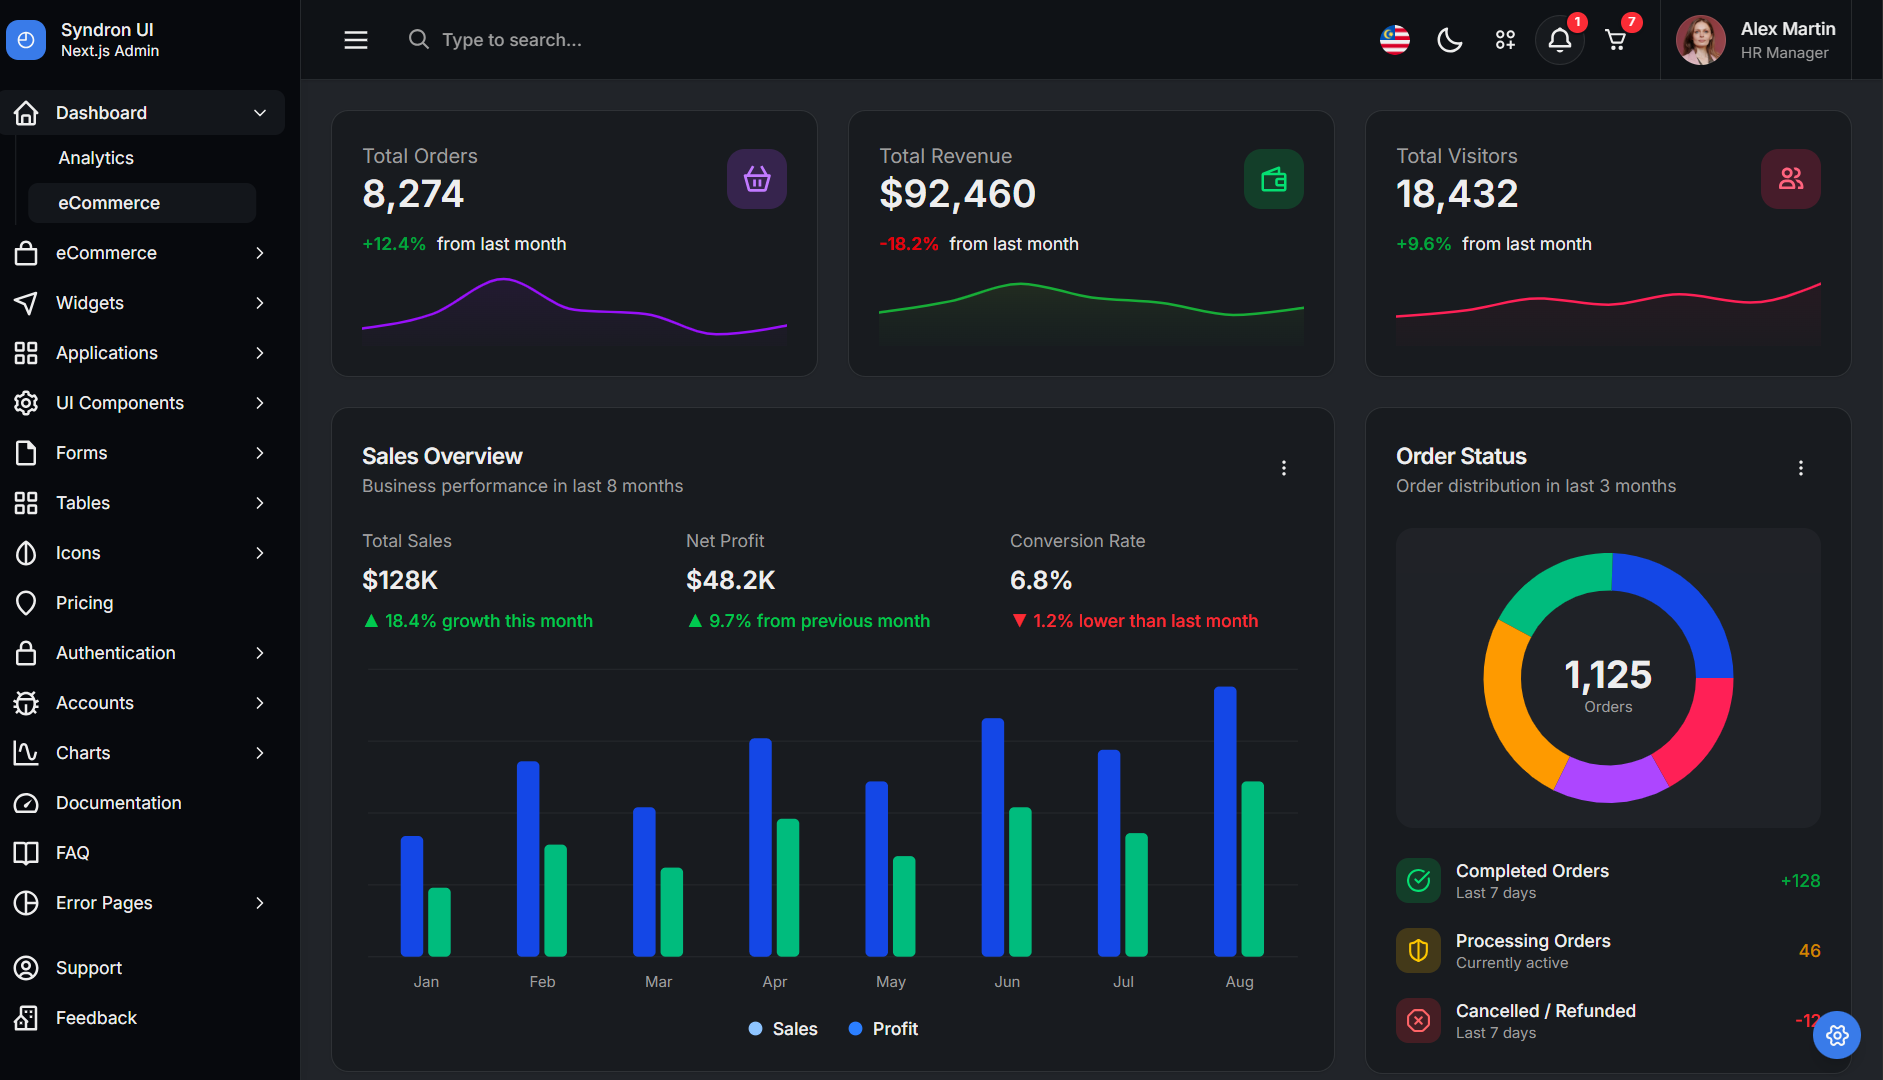Click the Total Orders basket icon
Viewport: 1883px width, 1080px height.
(757, 179)
